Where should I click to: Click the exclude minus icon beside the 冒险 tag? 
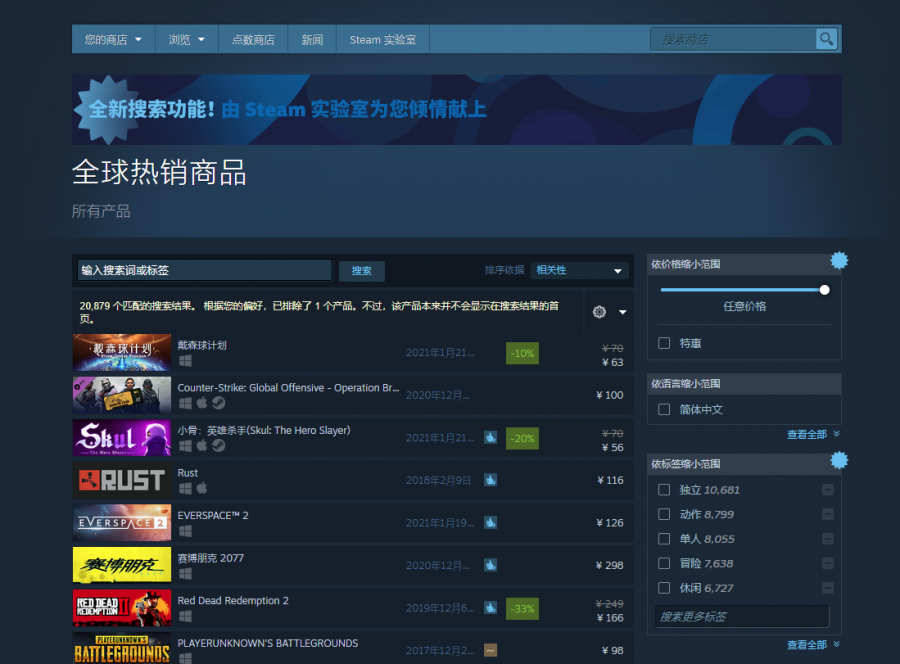coord(828,564)
